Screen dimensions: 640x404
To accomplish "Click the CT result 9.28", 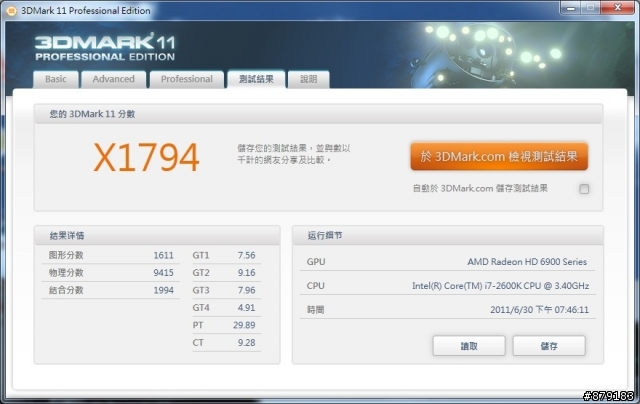I will [247, 343].
